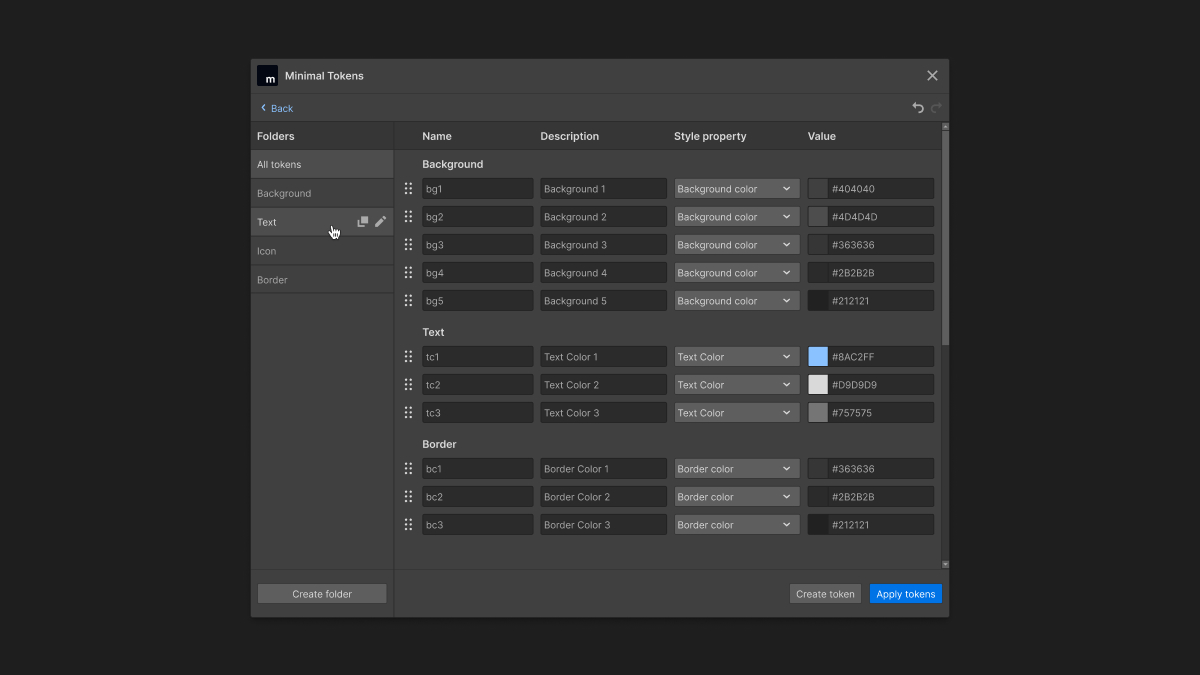1200x675 pixels.
Task: Click the Create token button
Action: 825,594
